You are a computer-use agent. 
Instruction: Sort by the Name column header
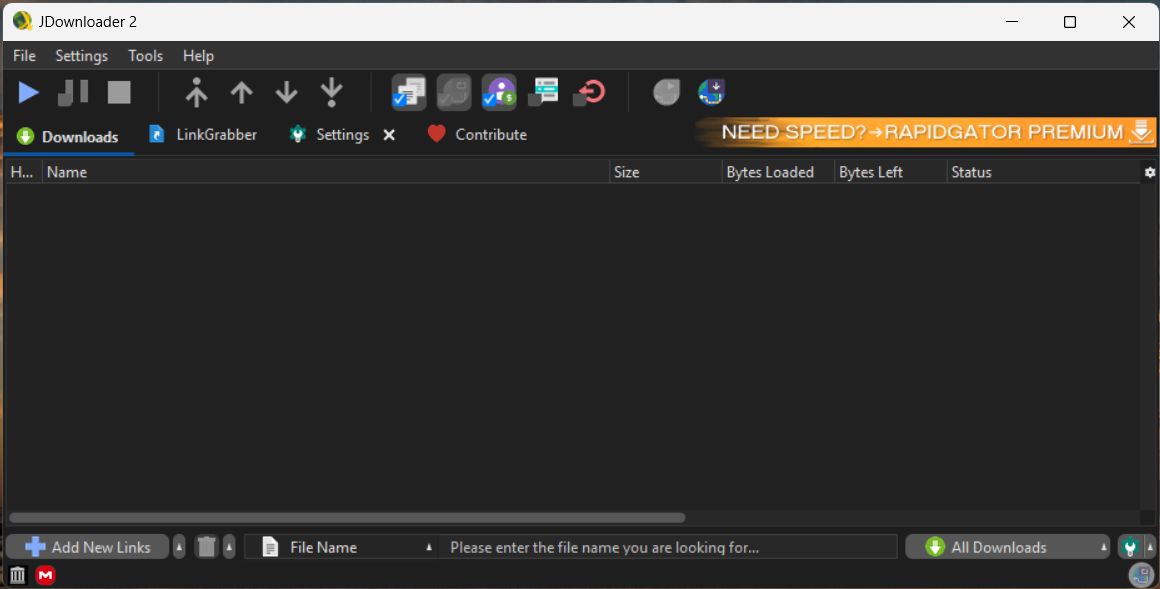(326, 172)
